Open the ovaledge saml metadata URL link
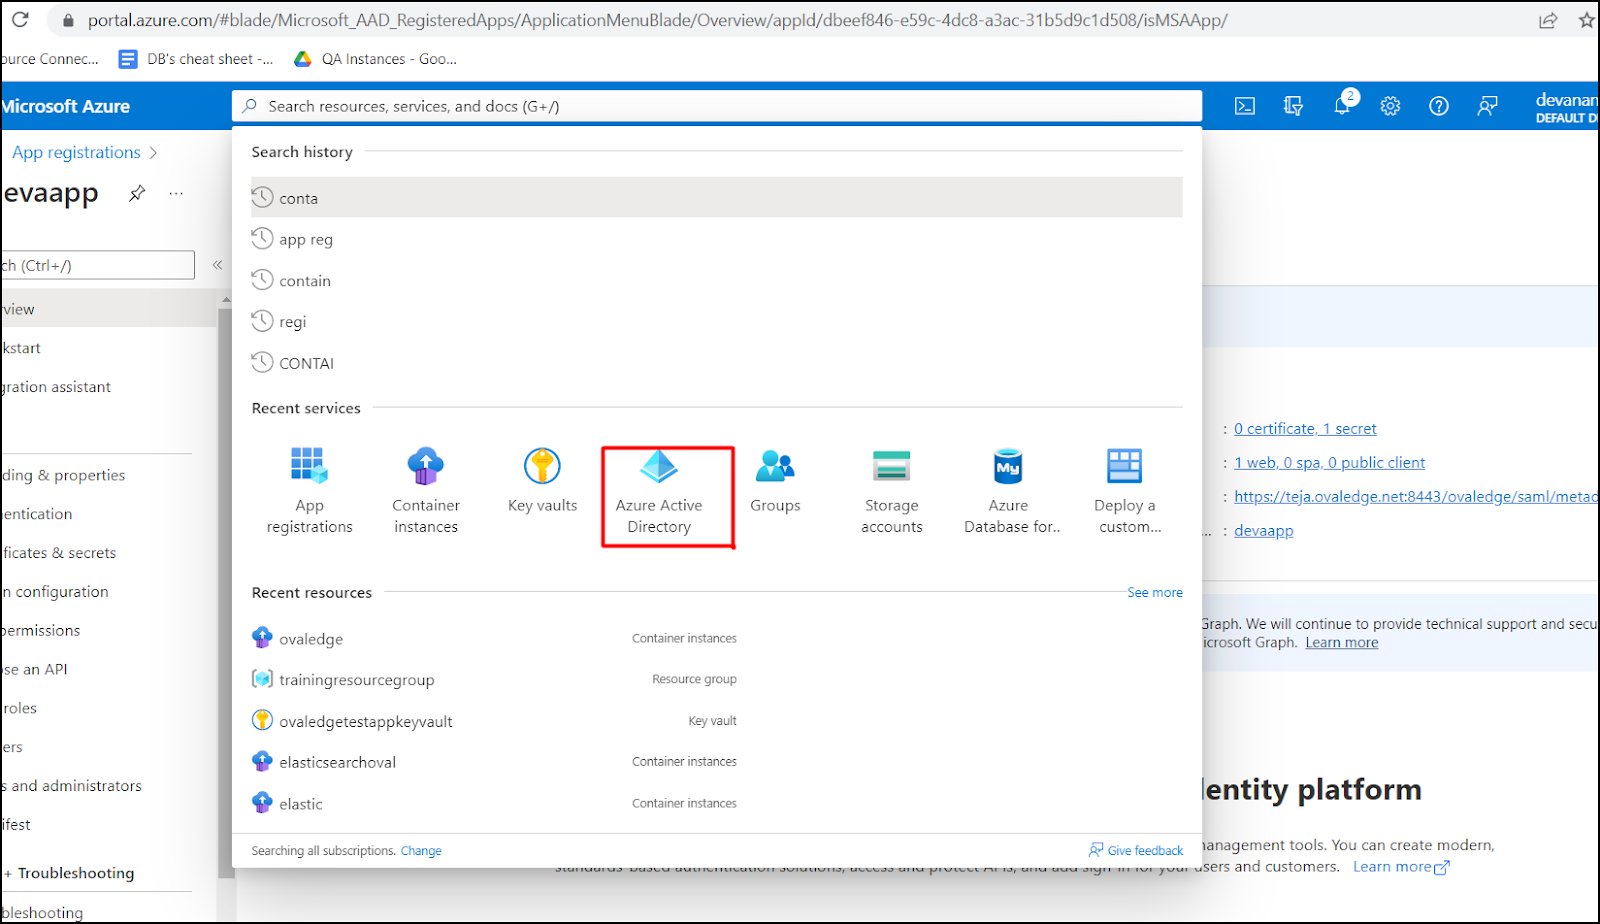The width and height of the screenshot is (1600, 924). (x=1416, y=496)
